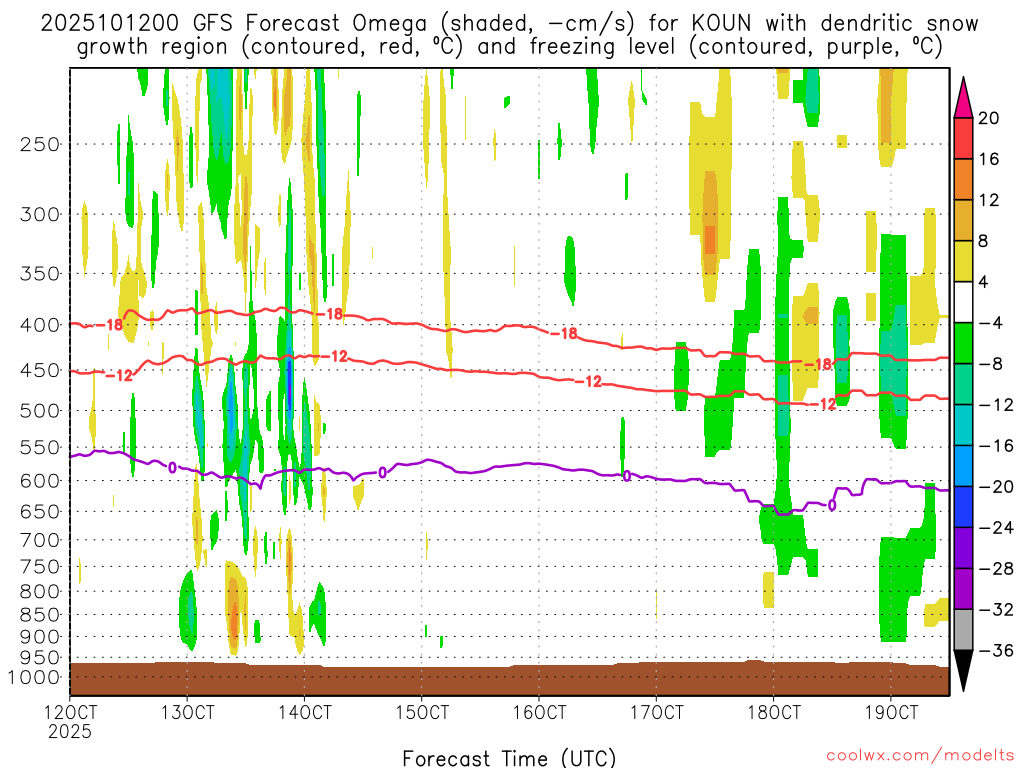
Task: Click the red -18 contour label near 180CT
Action: (818, 364)
